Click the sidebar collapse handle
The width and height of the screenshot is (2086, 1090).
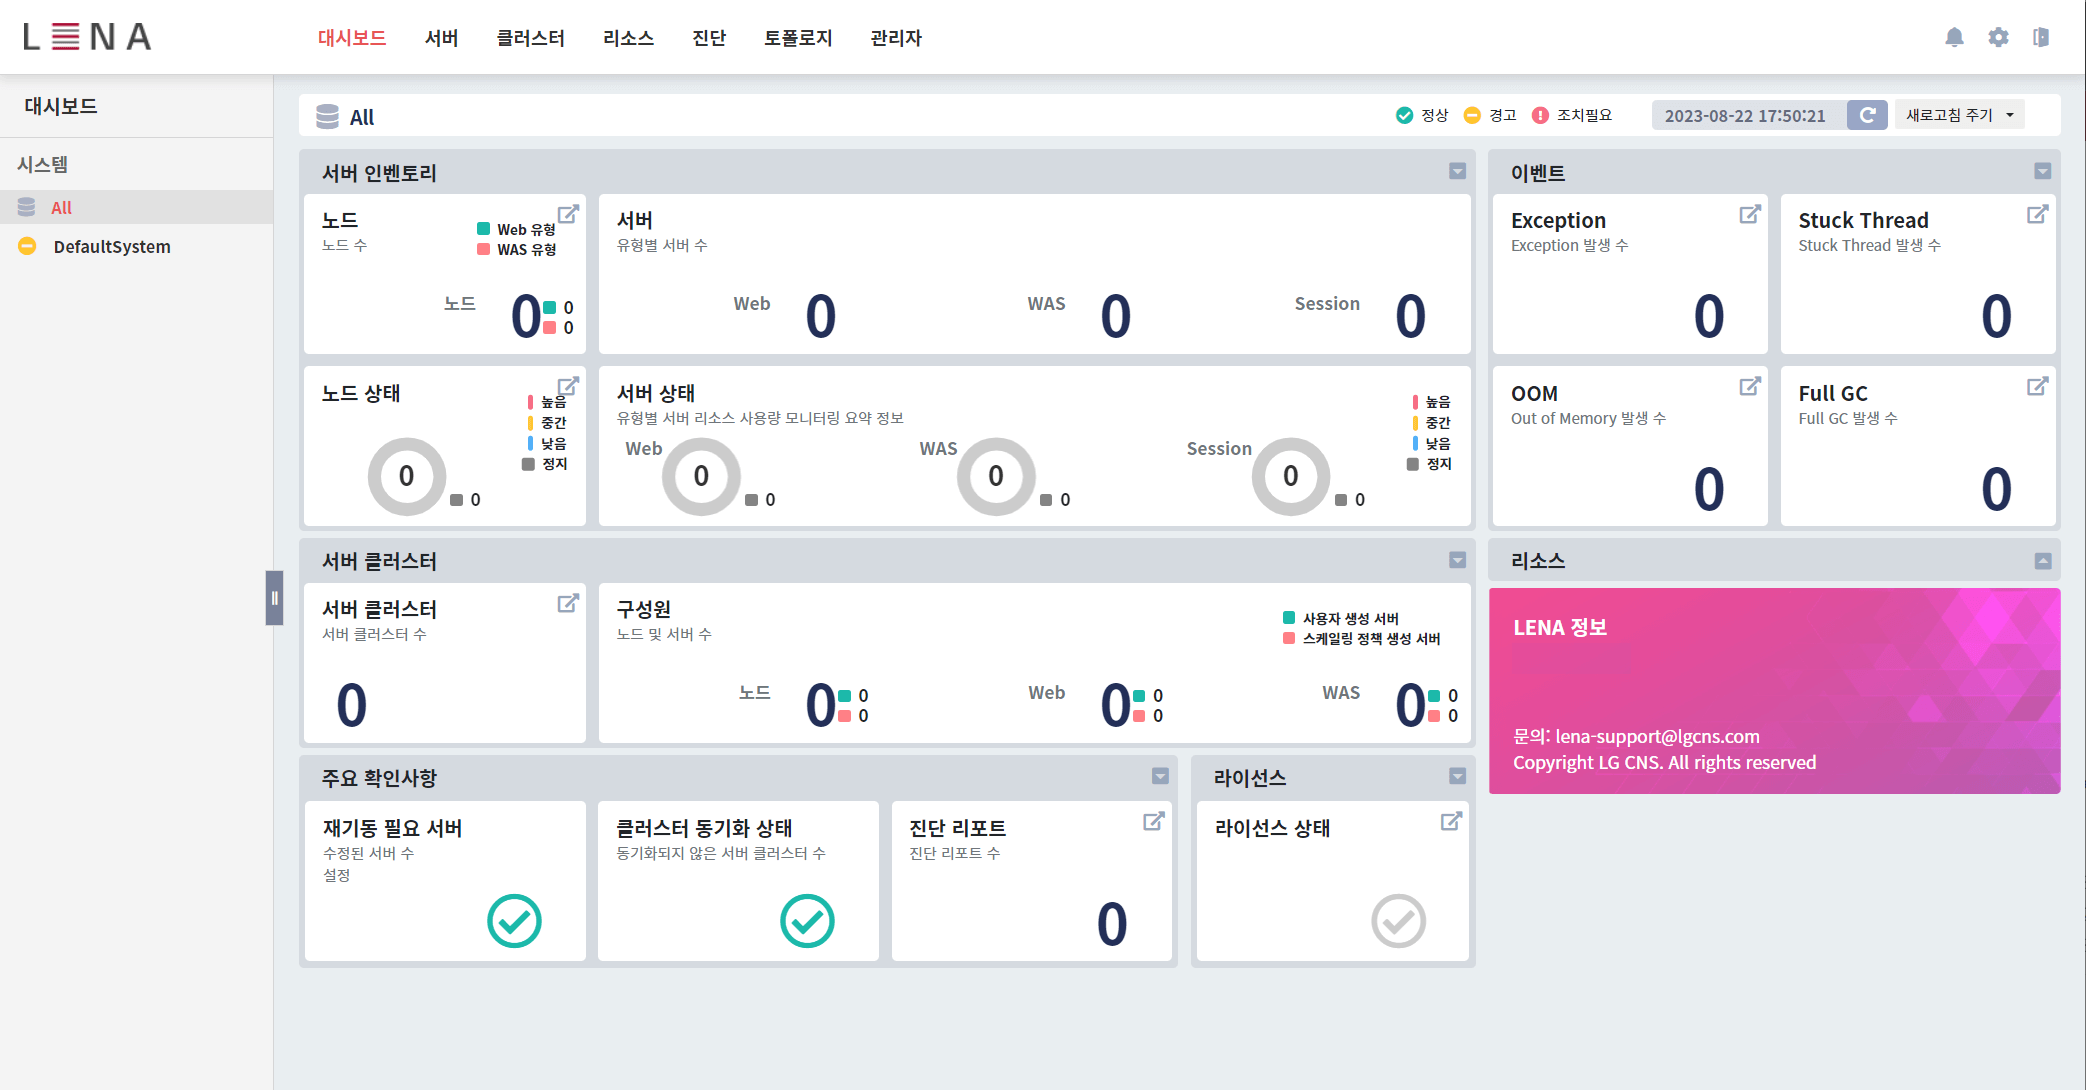(x=274, y=598)
